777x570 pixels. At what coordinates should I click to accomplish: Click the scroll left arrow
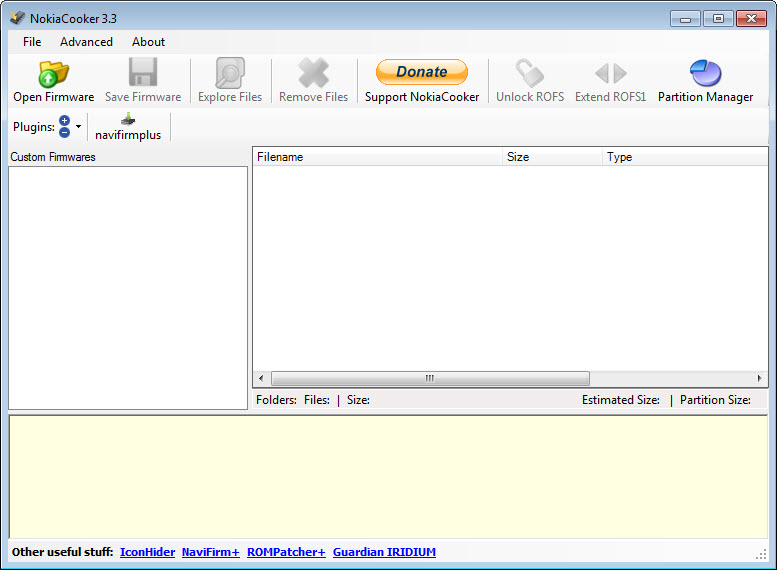tap(261, 378)
